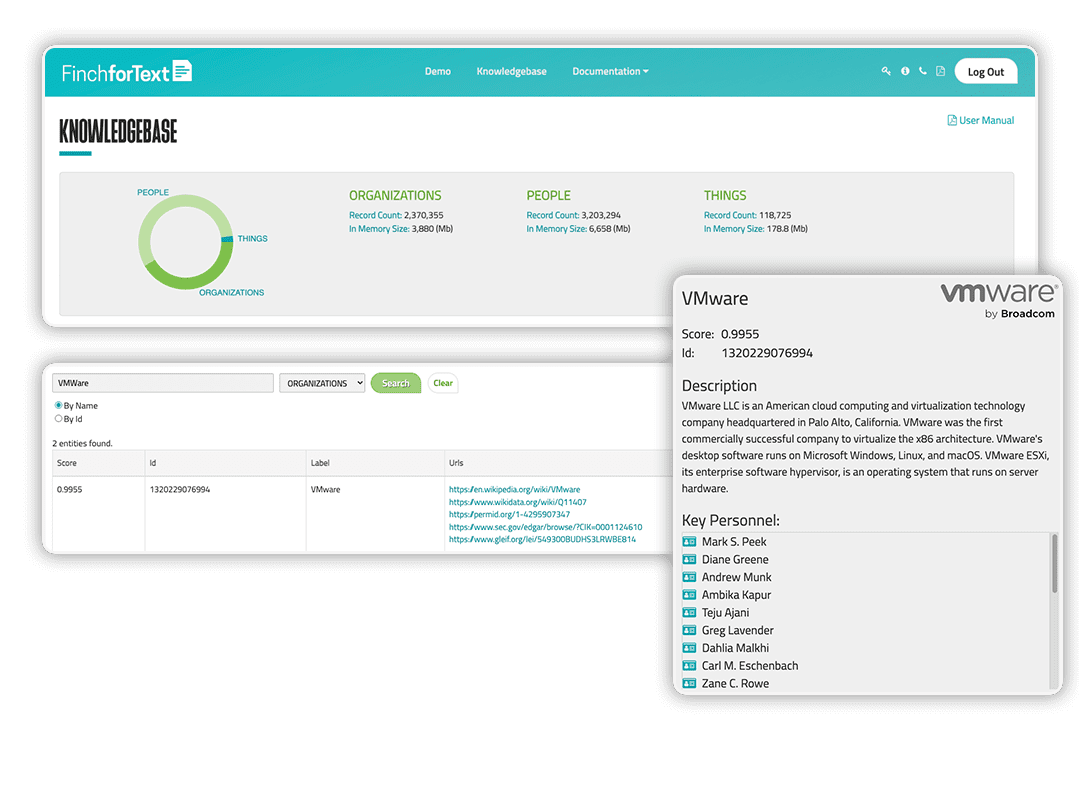The image size is (1080, 800).
Task: Open contact card icon for Diane Greene
Action: [x=689, y=560]
